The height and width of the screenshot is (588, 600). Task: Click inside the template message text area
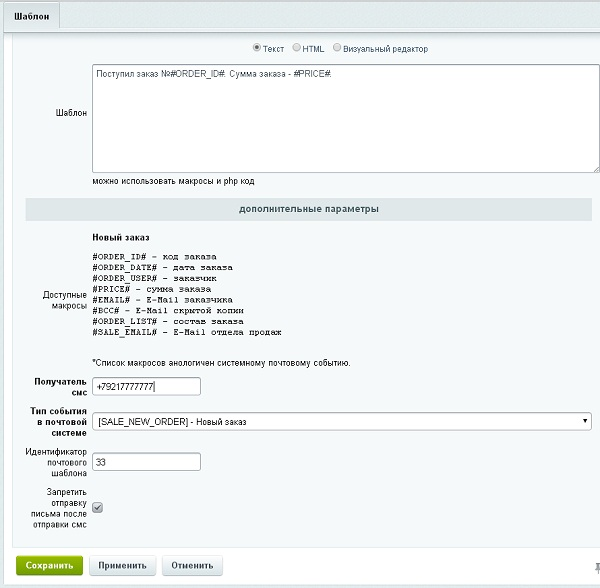pos(345,120)
